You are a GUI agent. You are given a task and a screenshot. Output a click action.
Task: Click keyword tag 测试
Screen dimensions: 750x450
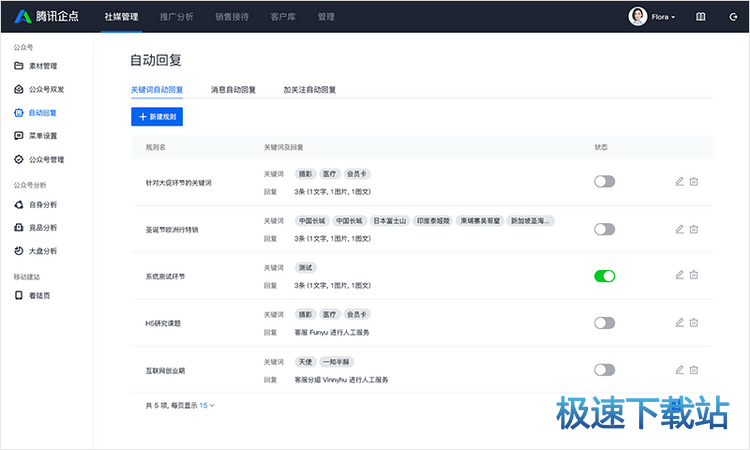(x=305, y=268)
